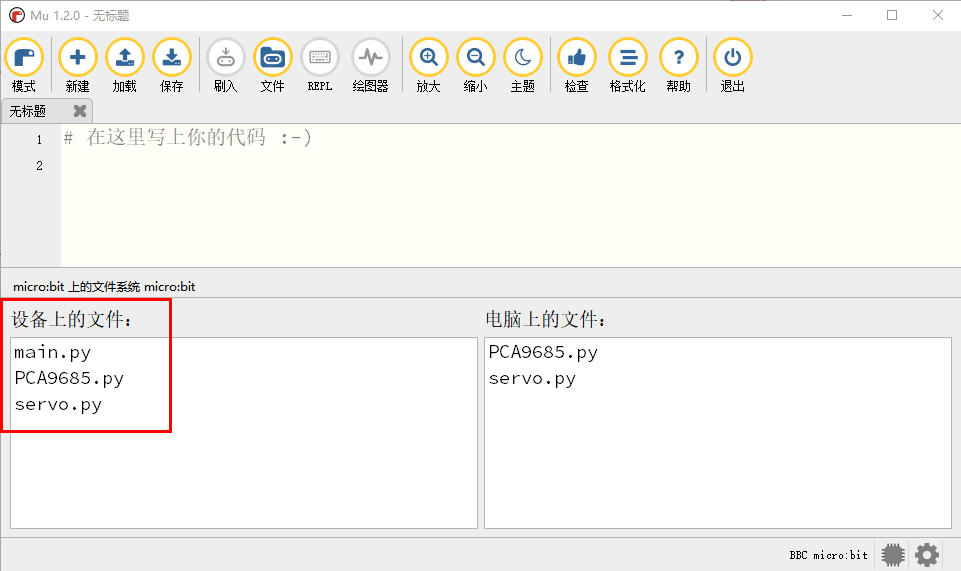Open Help (帮助)
961x571 pixels.
click(678, 65)
